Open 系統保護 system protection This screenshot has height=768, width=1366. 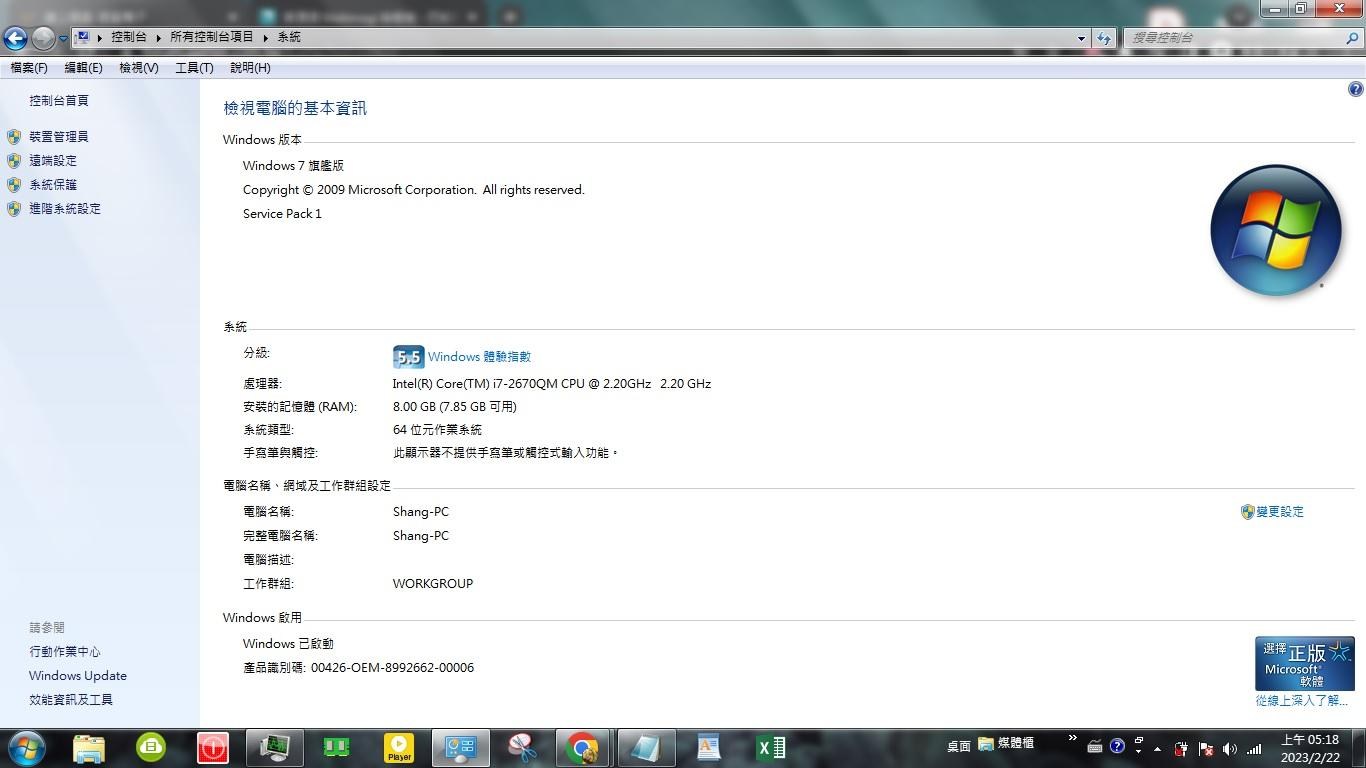tap(52, 185)
